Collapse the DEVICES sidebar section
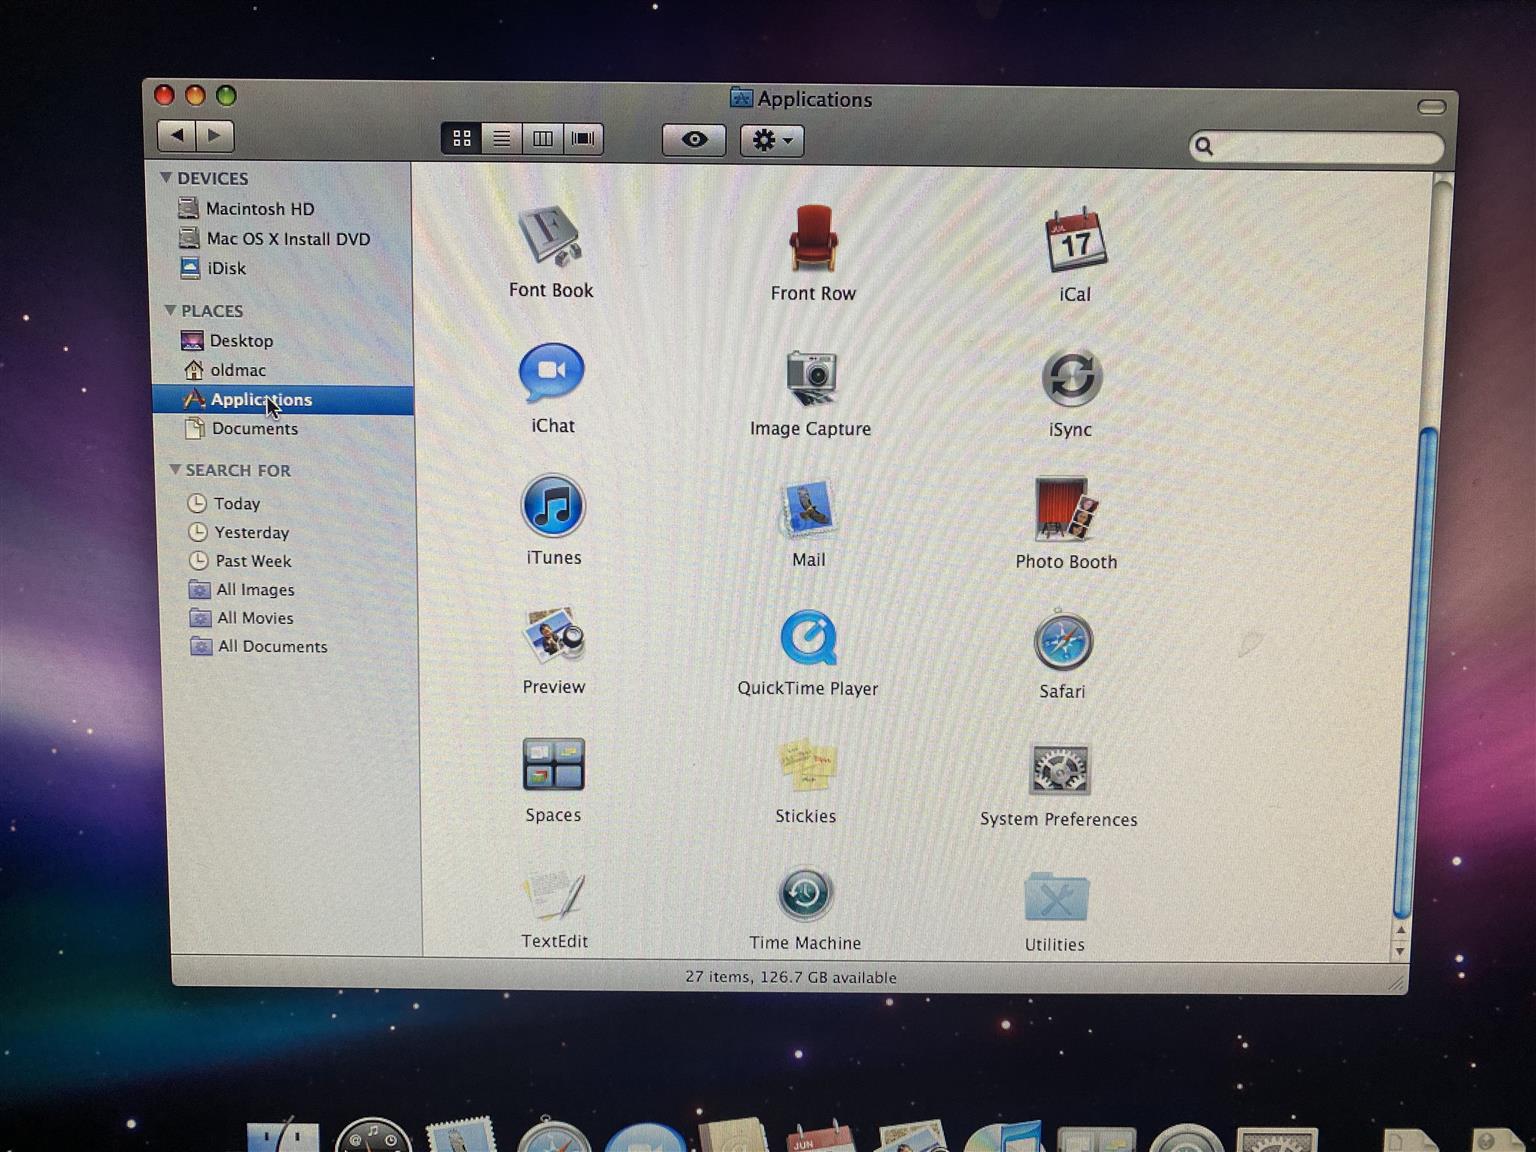 tap(166, 178)
